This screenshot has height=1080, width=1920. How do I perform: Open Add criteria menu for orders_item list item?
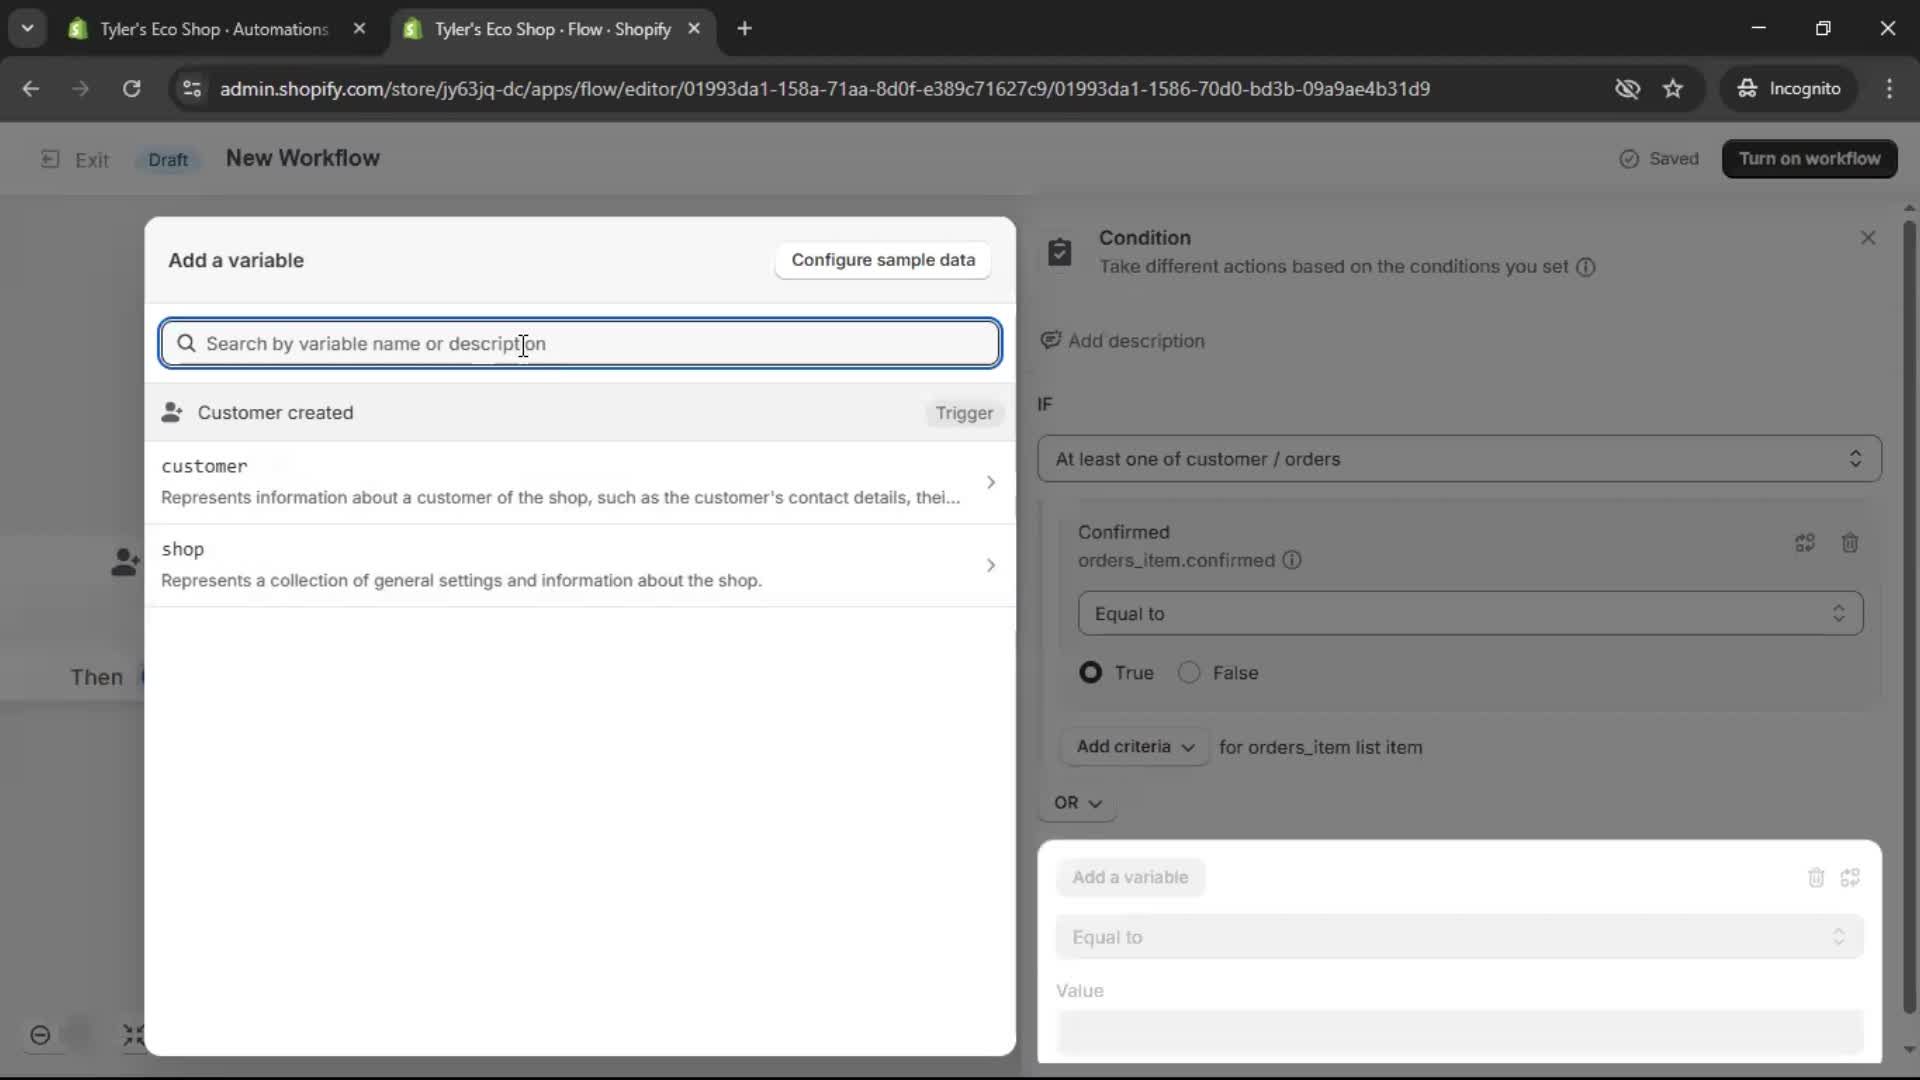(1134, 746)
